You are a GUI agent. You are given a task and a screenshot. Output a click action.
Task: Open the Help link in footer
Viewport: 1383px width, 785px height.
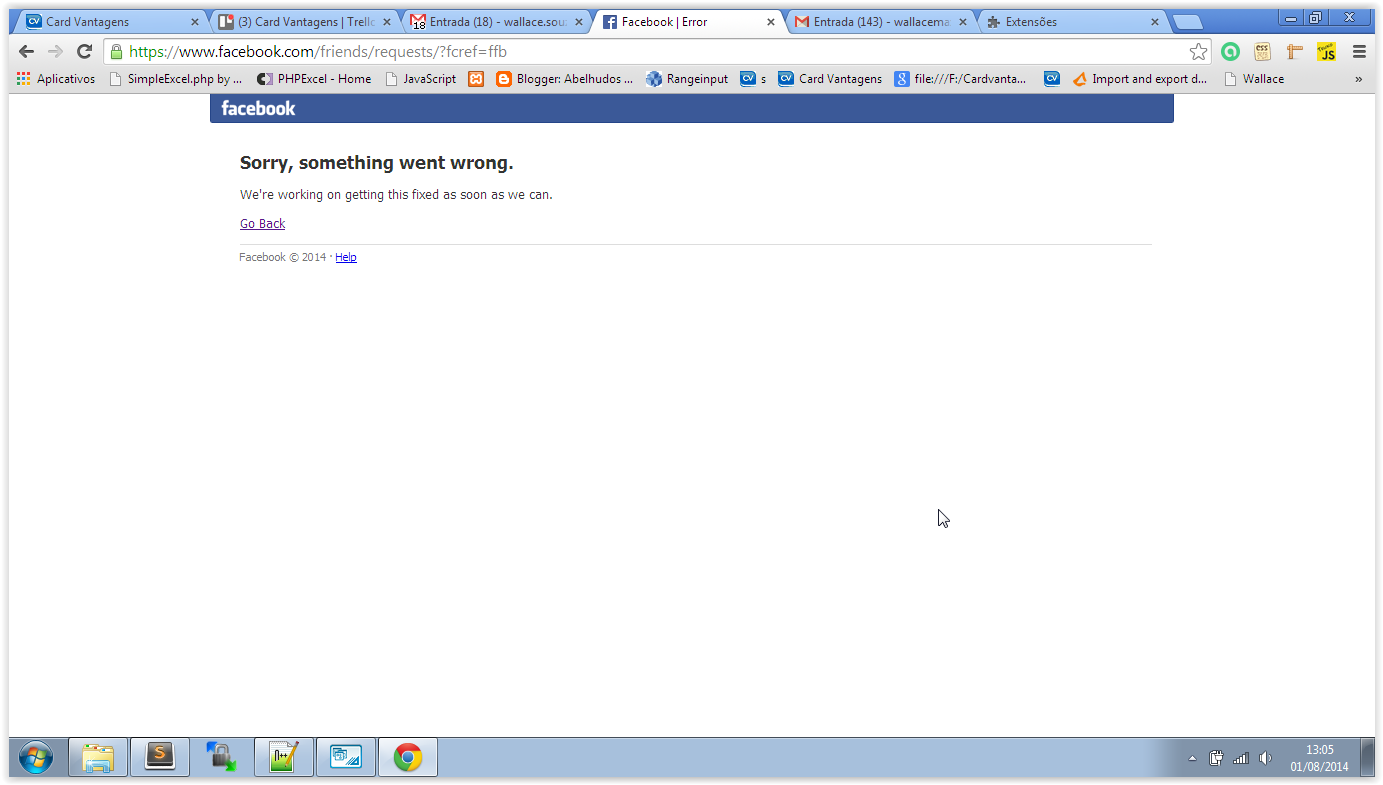click(x=346, y=258)
